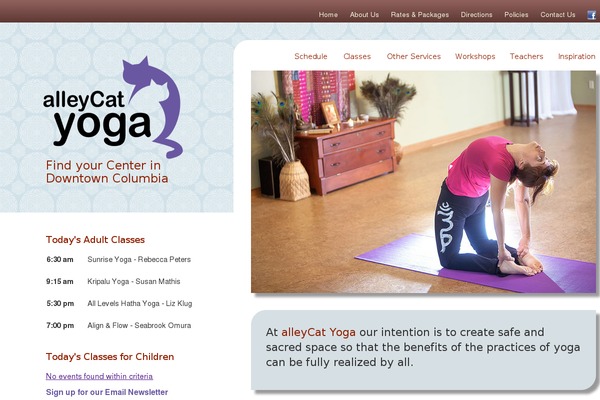Image resolution: width=600 pixels, height=400 pixels.
Task: Open the Contact Us page
Action: 558,15
